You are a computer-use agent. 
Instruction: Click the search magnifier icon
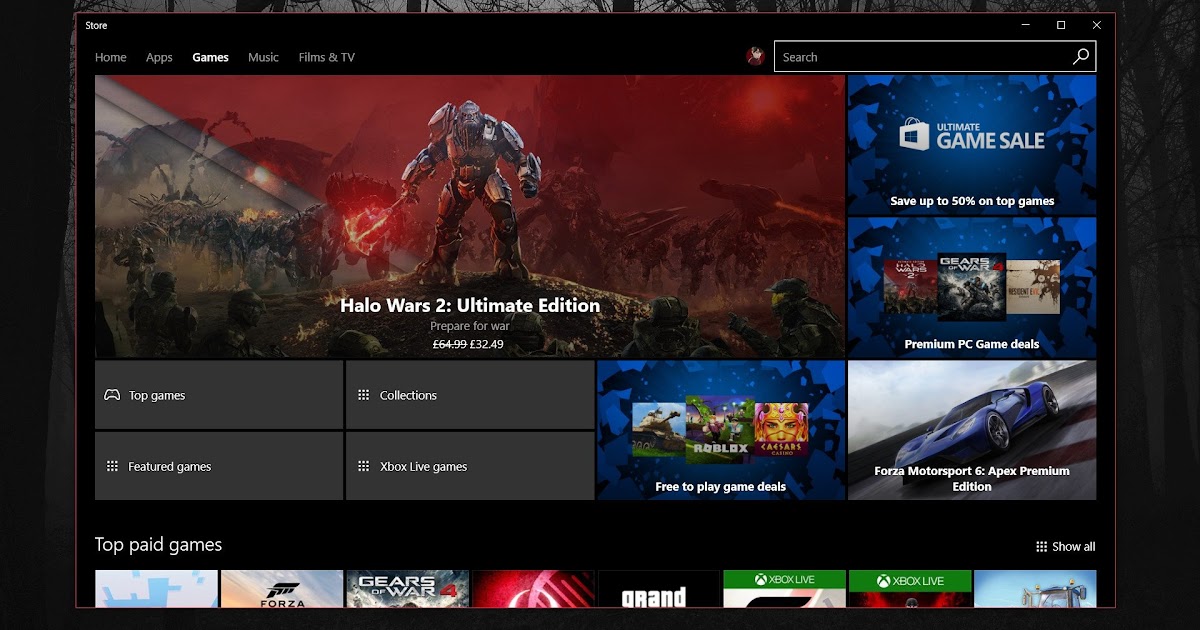(x=1080, y=57)
